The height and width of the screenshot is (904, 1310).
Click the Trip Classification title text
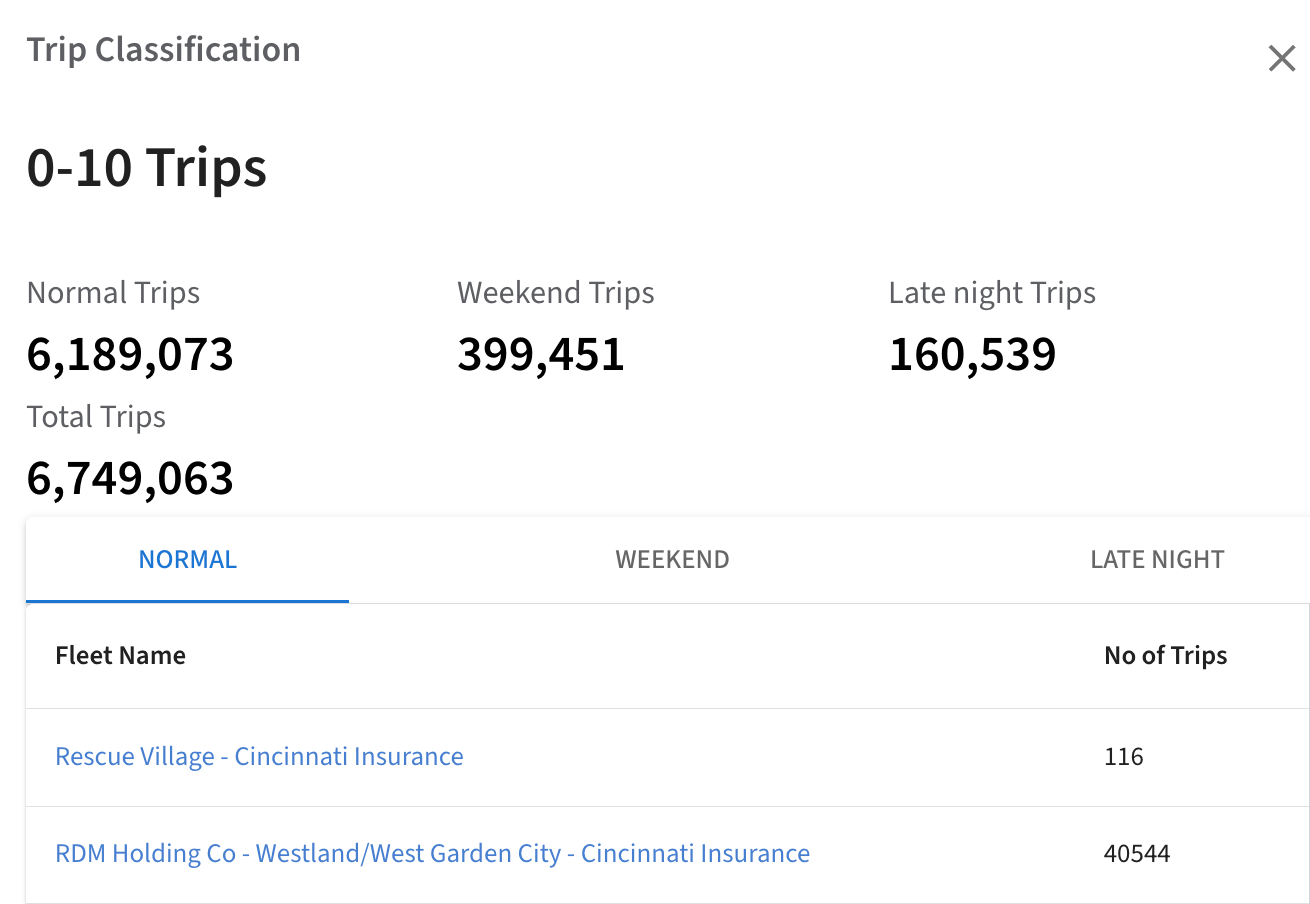(x=163, y=50)
